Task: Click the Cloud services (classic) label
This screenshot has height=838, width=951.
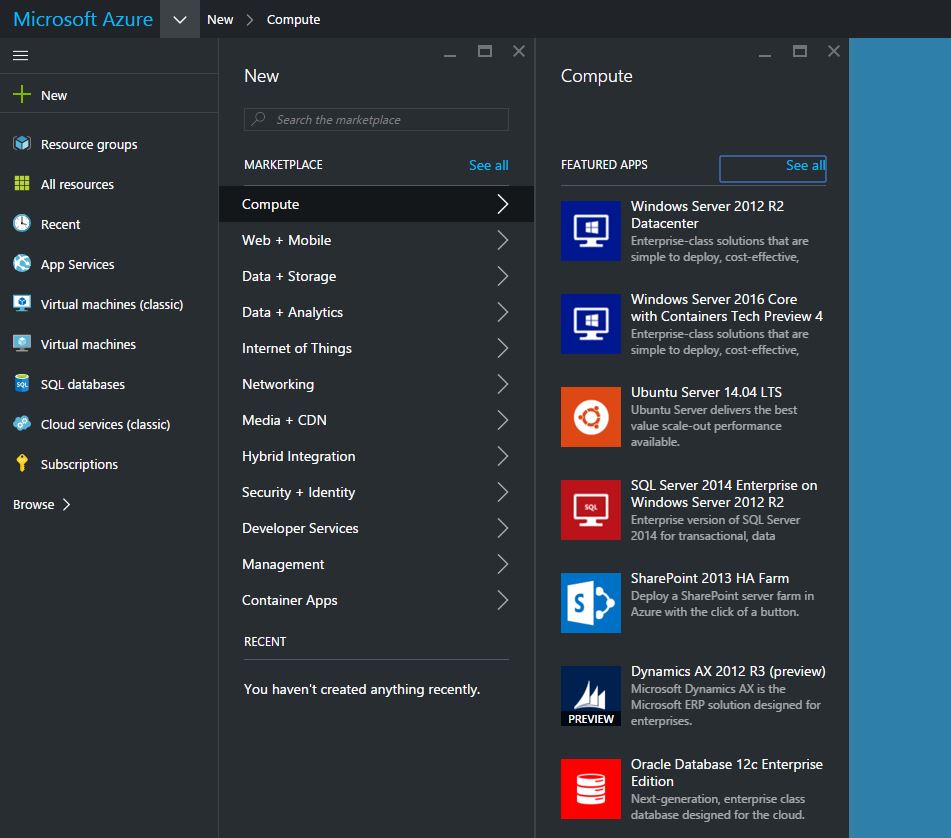Action: 106,424
